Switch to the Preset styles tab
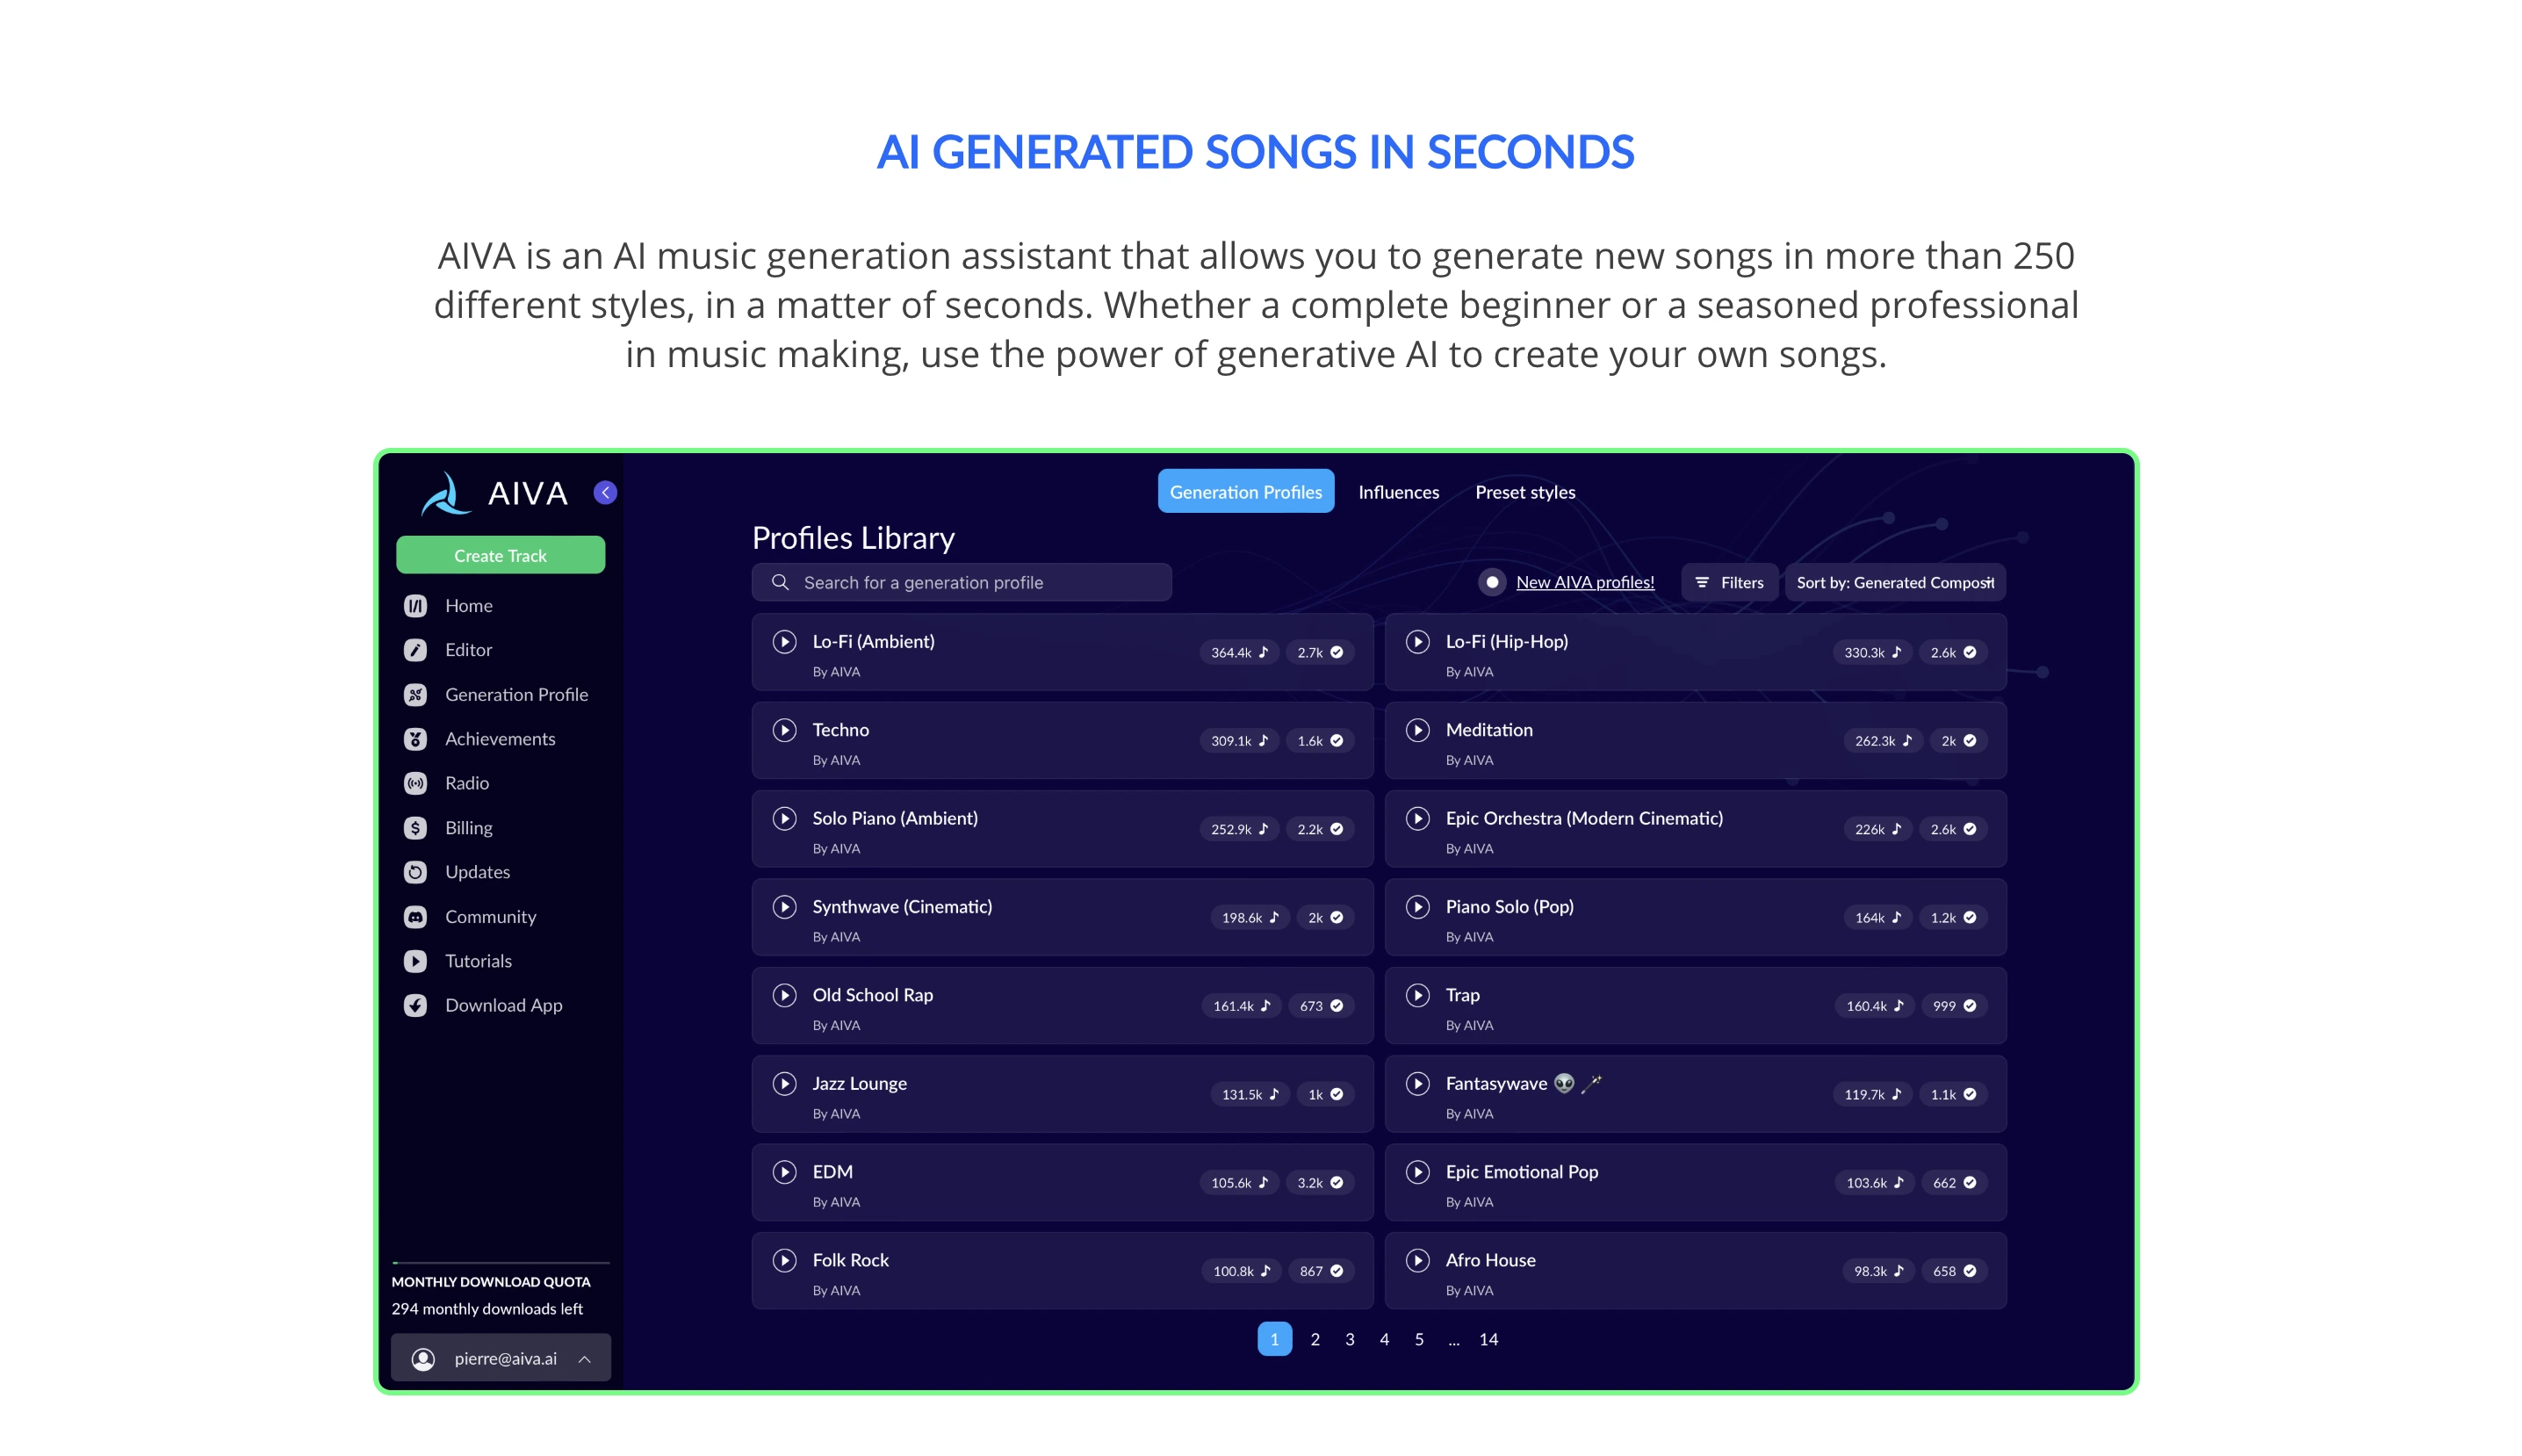Image resolution: width=2522 pixels, height=1456 pixels. click(x=1524, y=492)
